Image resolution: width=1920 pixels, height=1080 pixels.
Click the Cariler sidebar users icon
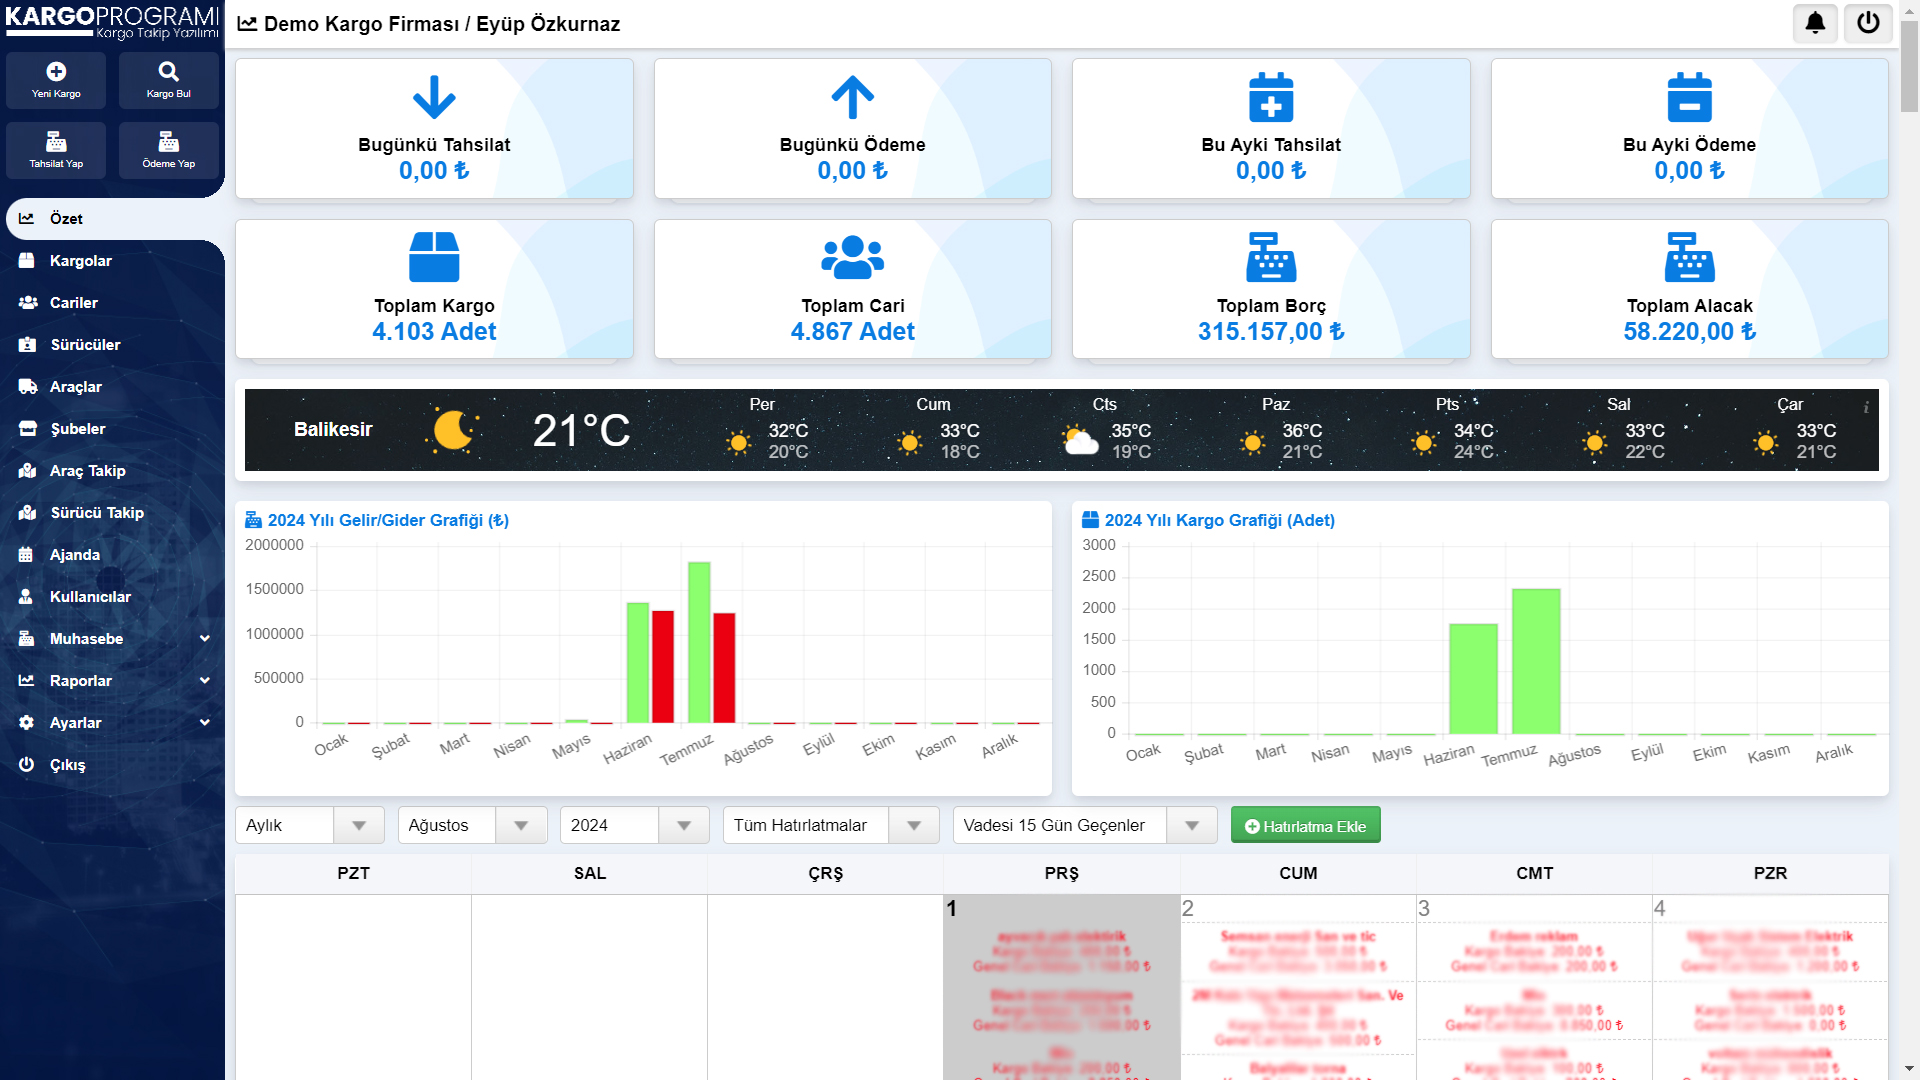[x=28, y=302]
